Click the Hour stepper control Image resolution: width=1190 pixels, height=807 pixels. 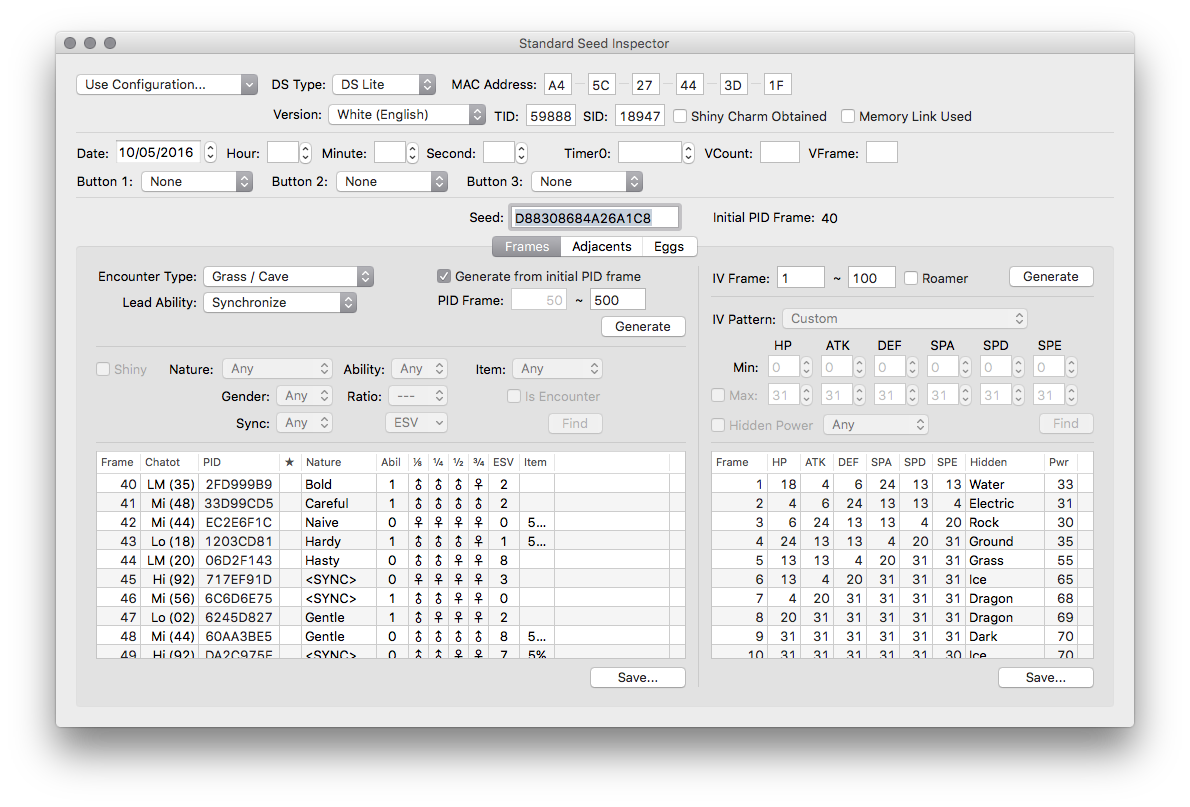[306, 153]
